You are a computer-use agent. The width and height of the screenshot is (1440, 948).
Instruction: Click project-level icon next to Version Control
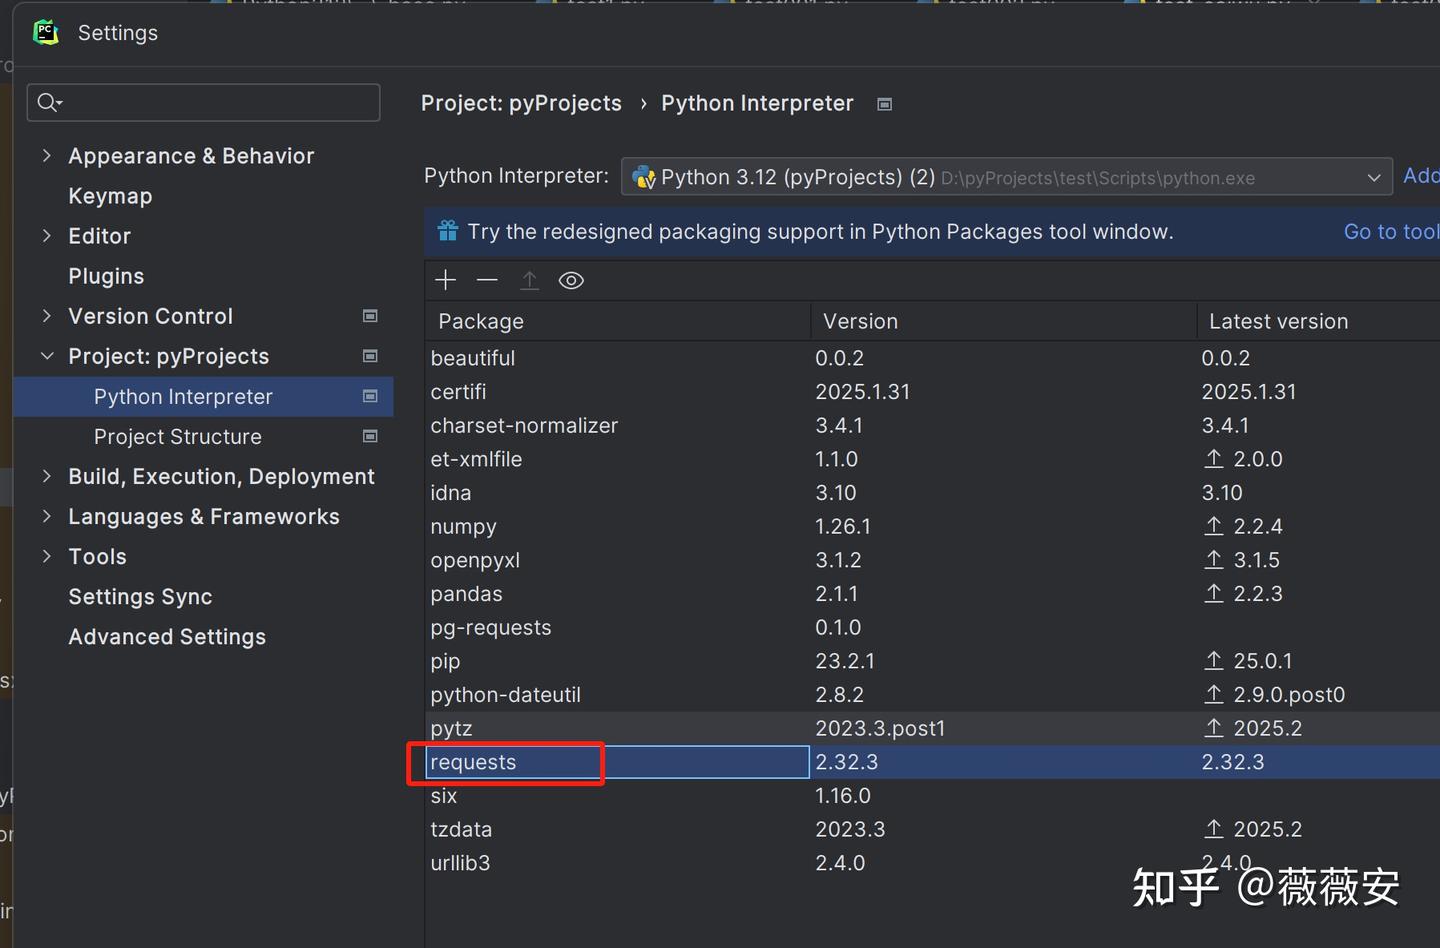[370, 316]
